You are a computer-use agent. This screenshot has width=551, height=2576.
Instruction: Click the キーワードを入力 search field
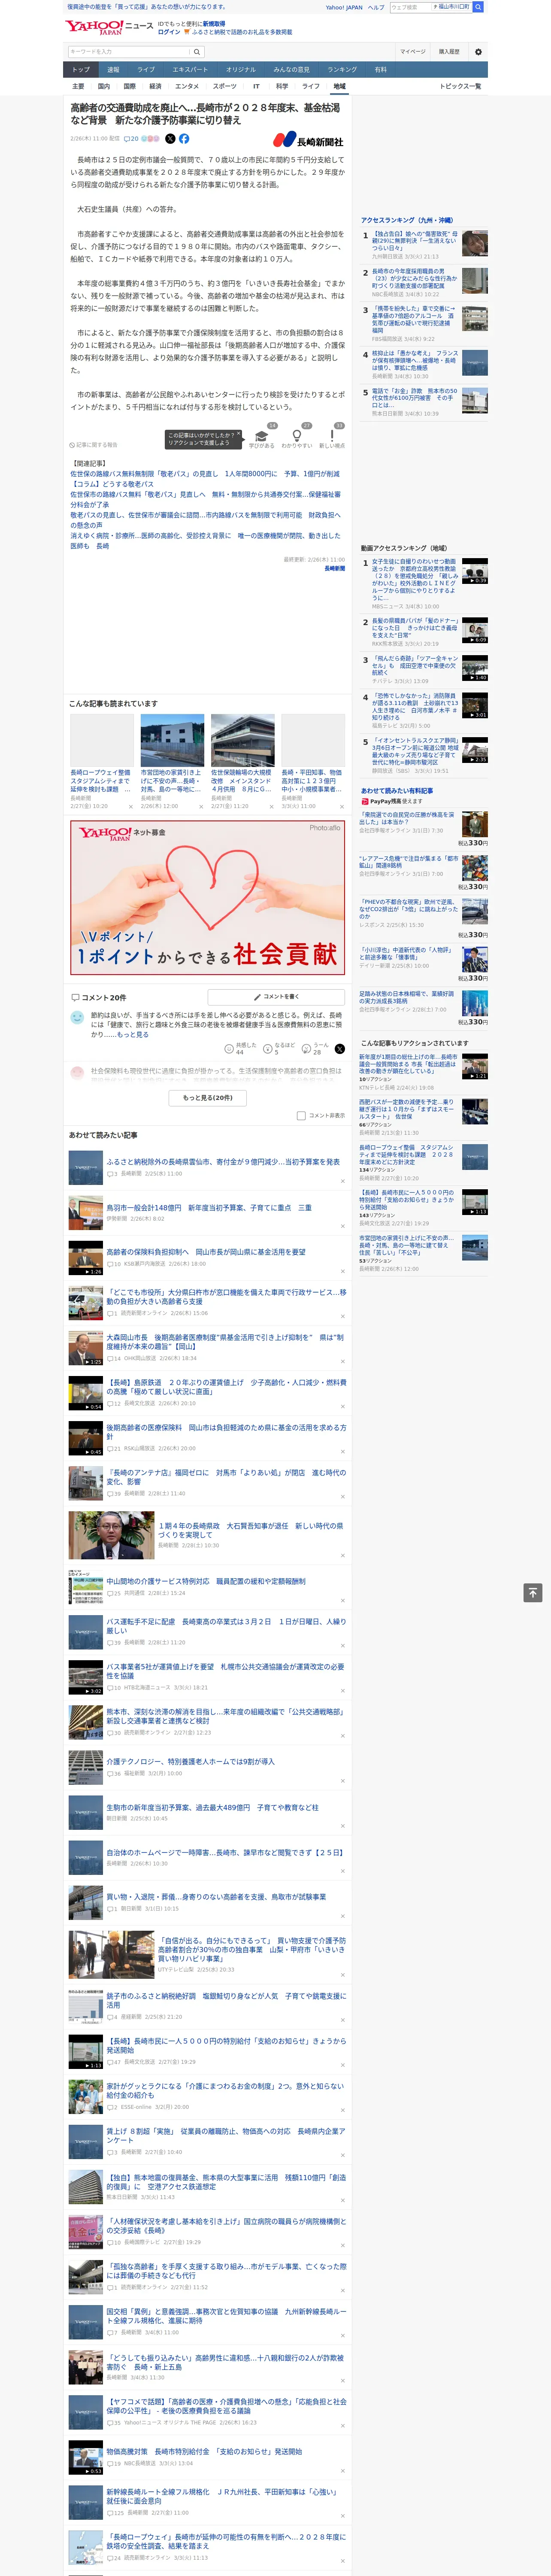(x=129, y=51)
